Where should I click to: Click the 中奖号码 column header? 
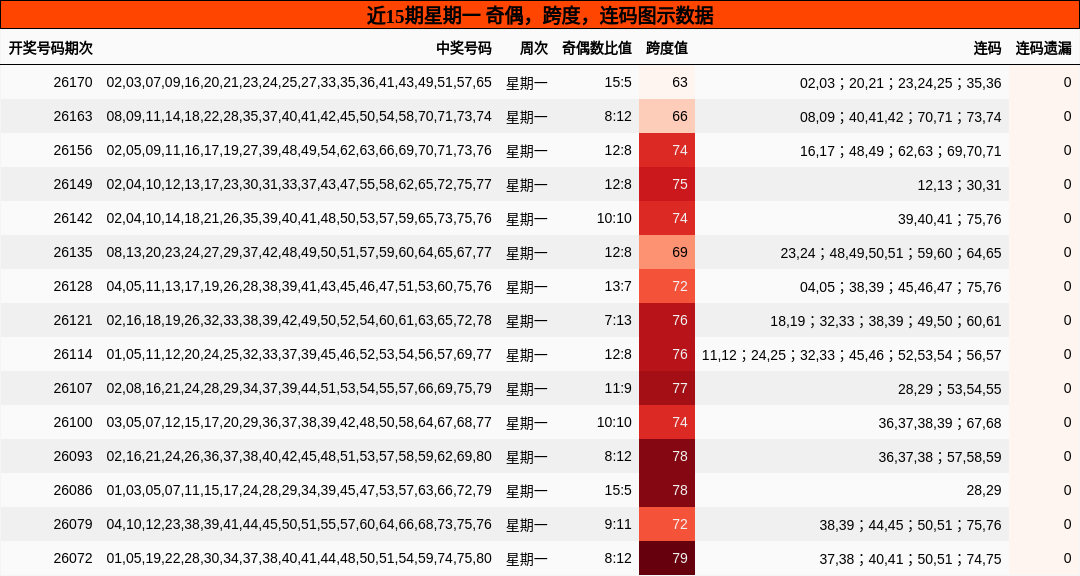[464, 48]
